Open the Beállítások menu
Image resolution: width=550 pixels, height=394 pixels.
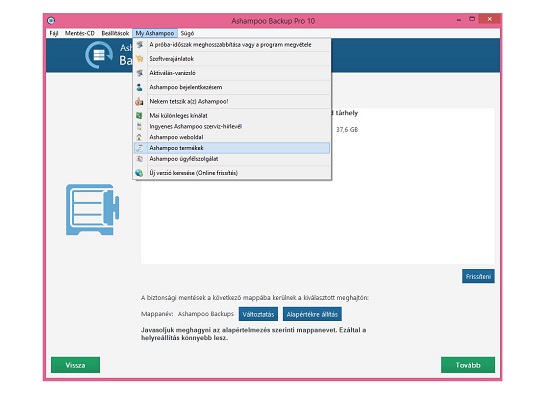tap(115, 33)
